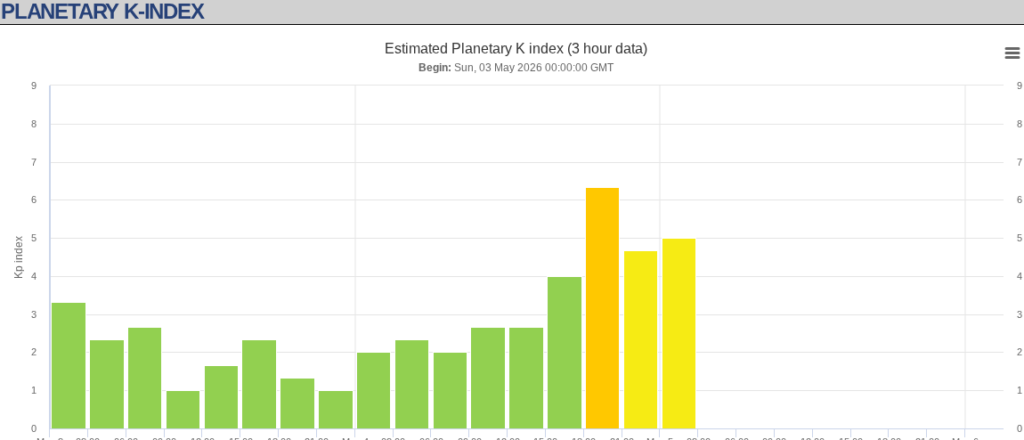Click the green bar reaching Kp 4
The image size is (1024, 440).
(x=564, y=353)
